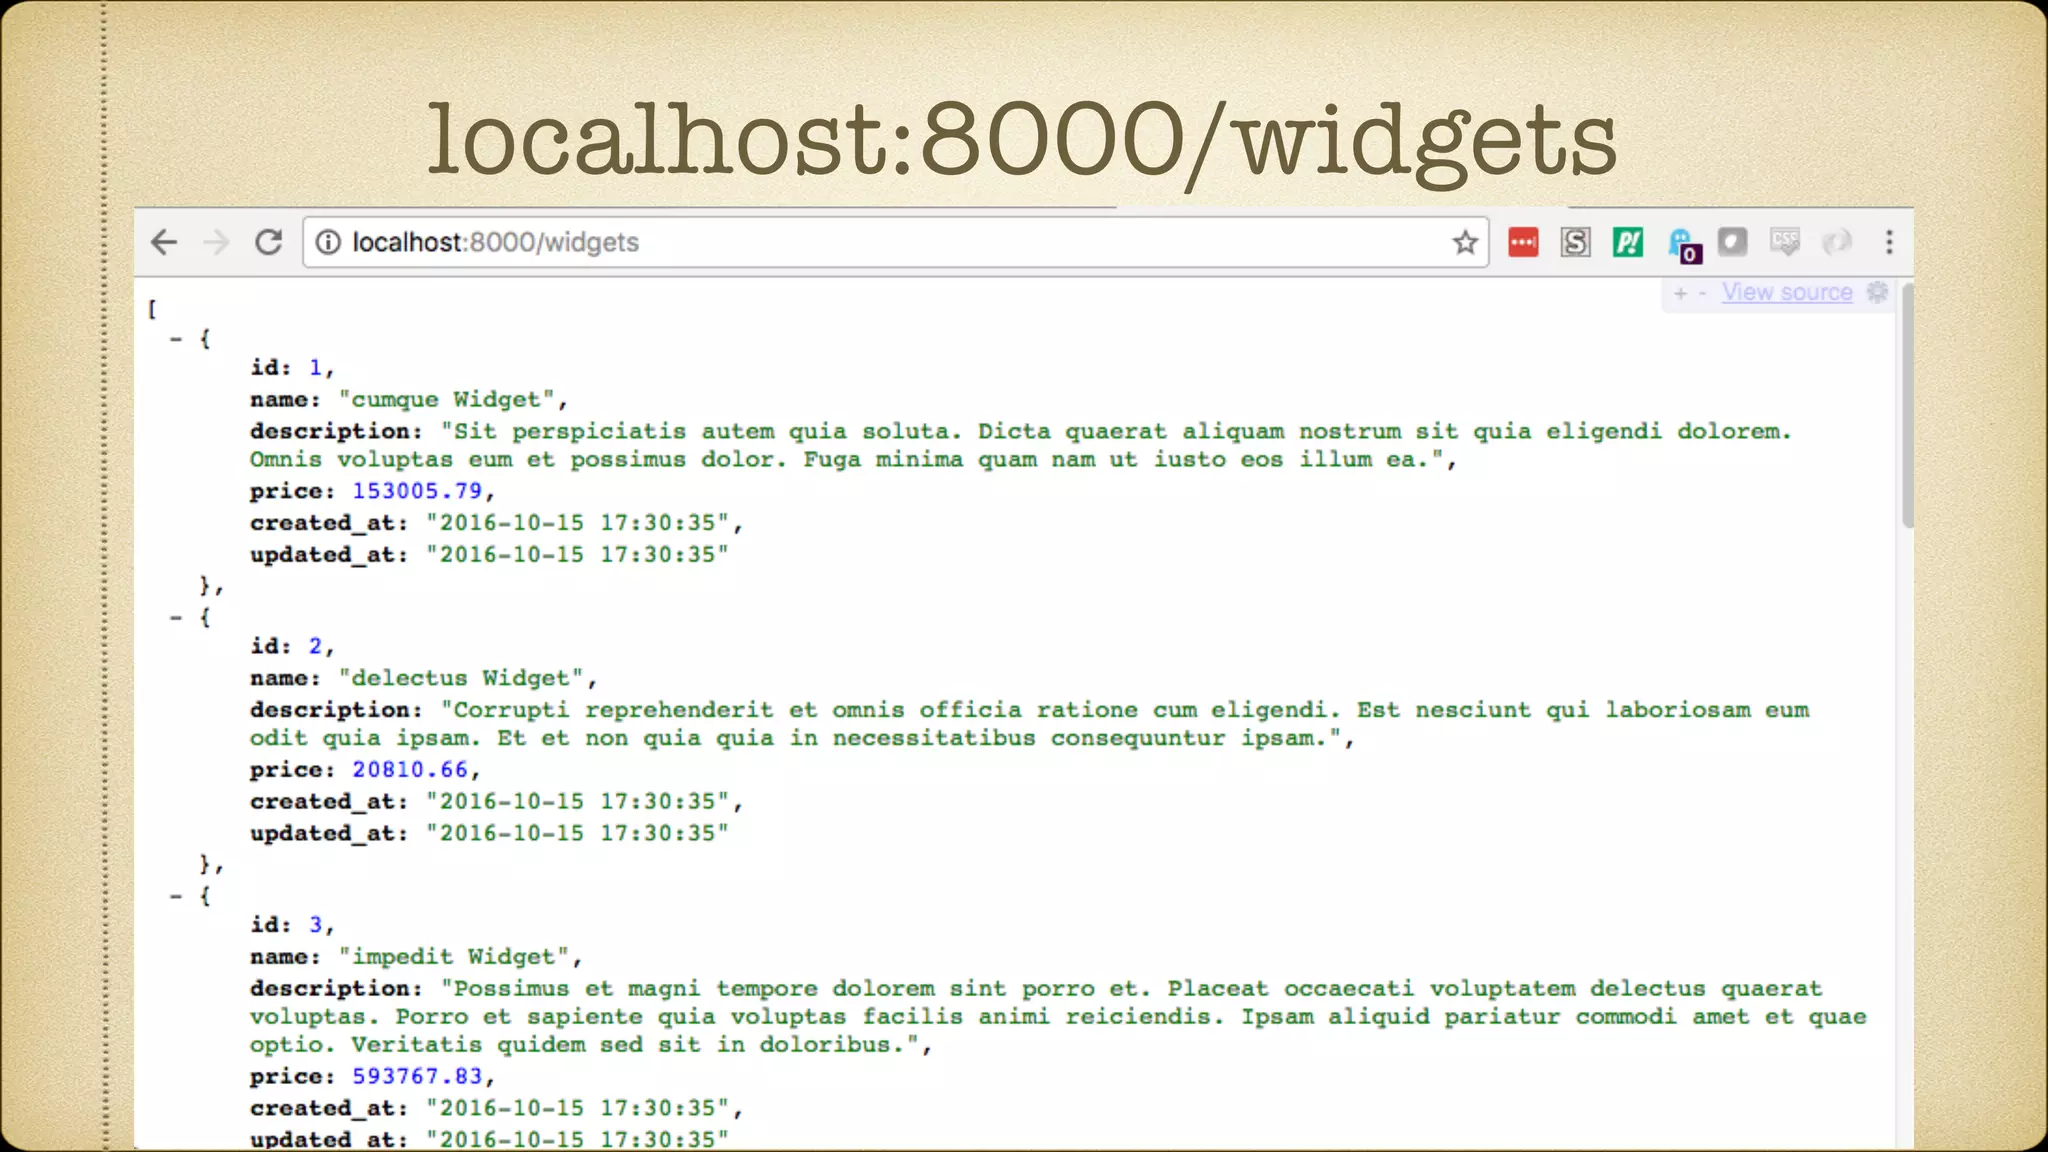Viewport: 2048px width, 1152px height.
Task: Collapse the object with id 1
Action: coord(176,339)
